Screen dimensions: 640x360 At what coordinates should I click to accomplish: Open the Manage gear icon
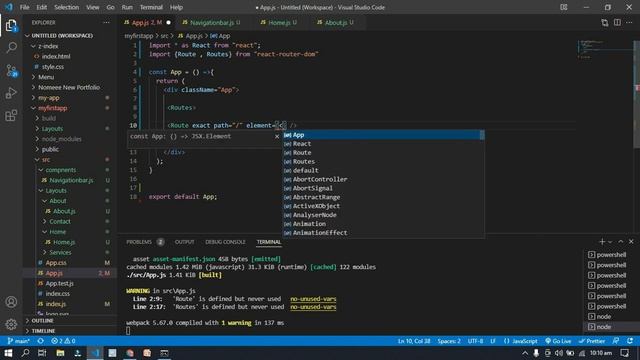(11, 324)
